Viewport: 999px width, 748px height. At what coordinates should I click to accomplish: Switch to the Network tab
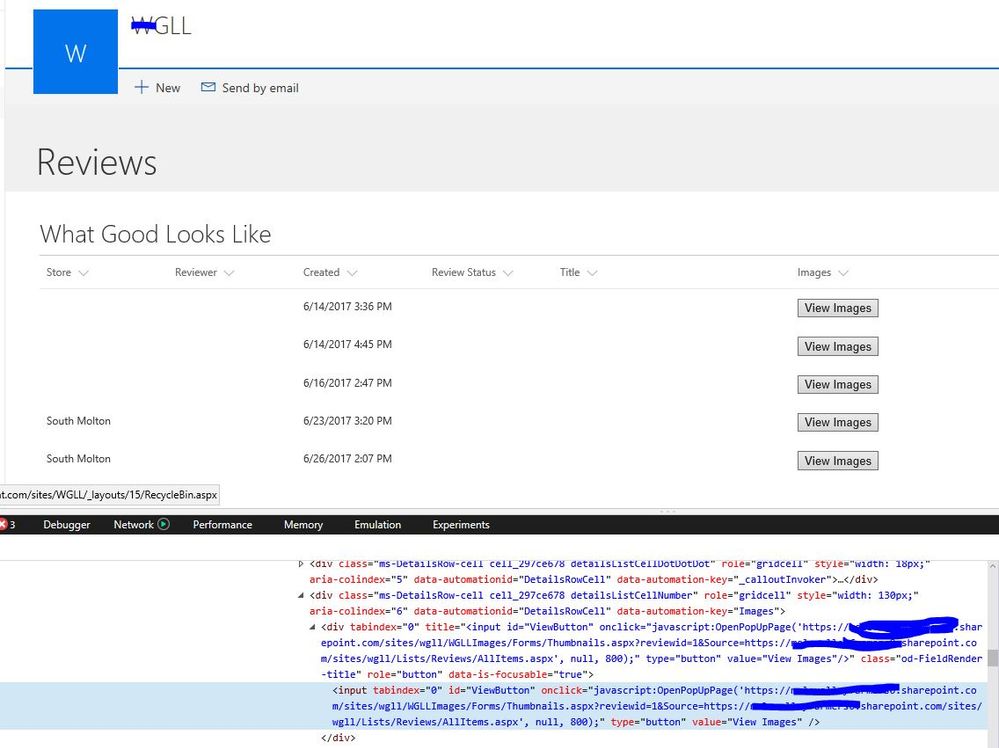click(133, 524)
